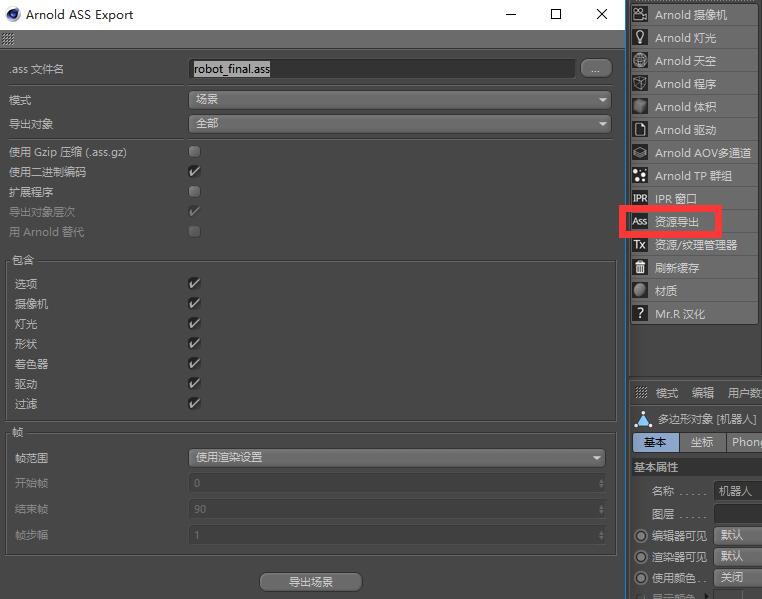The width and height of the screenshot is (762, 599).
Task: Toggle the 编辑器可见 radio dot
Action: point(641,536)
